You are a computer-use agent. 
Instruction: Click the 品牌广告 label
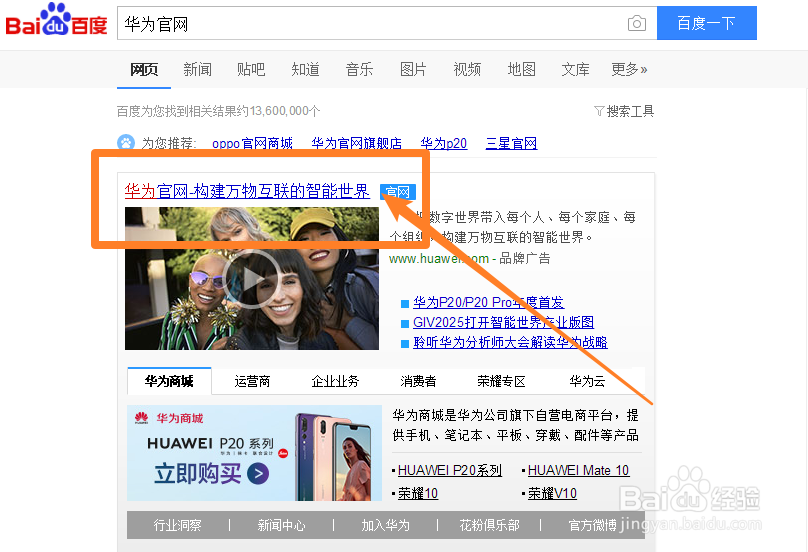(x=525, y=258)
